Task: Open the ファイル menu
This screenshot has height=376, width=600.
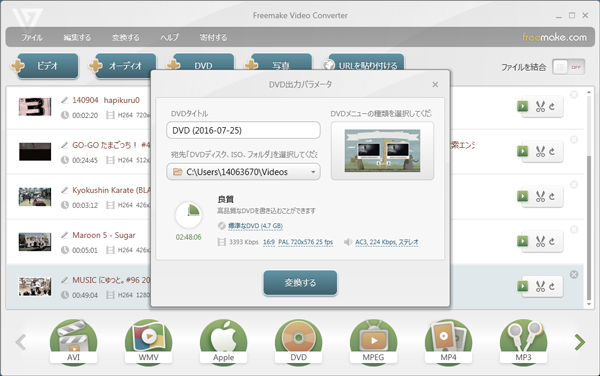Action: click(32, 37)
